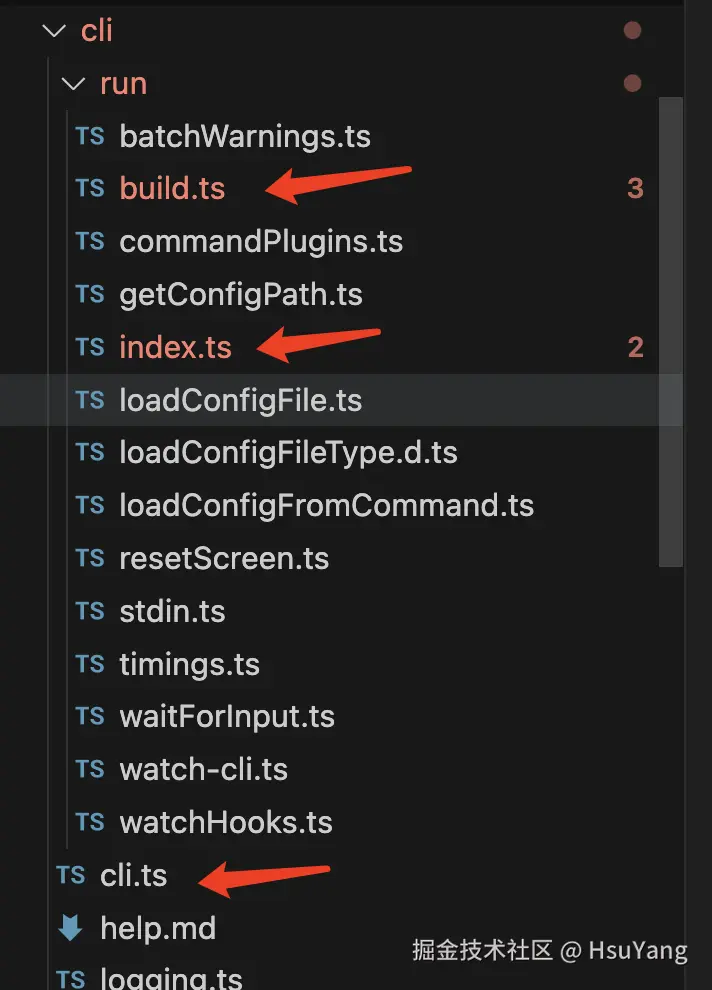Click the TS icon next to build.ts

coord(90,189)
